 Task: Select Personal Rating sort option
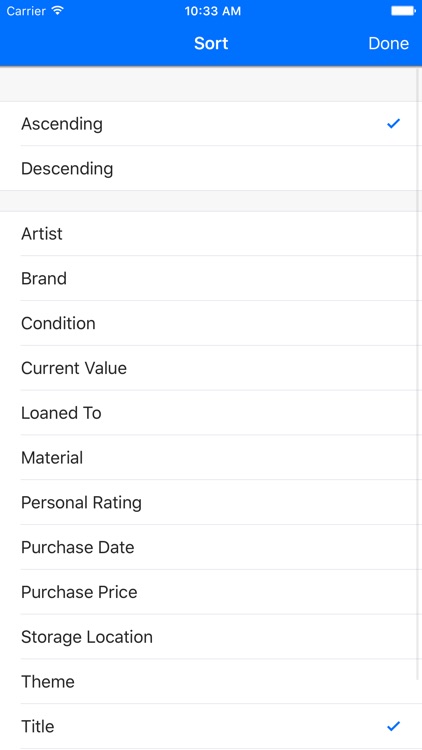point(211,503)
